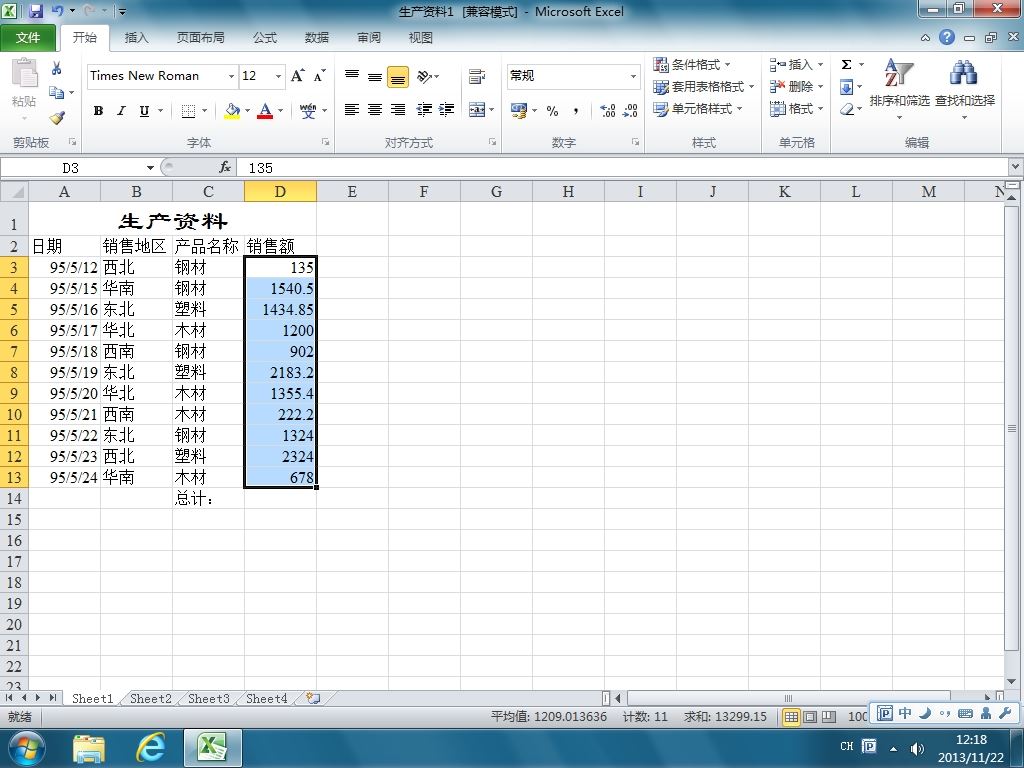Image resolution: width=1024 pixels, height=768 pixels.
Task: Toggle center horizontal alignment
Action: [x=375, y=110]
